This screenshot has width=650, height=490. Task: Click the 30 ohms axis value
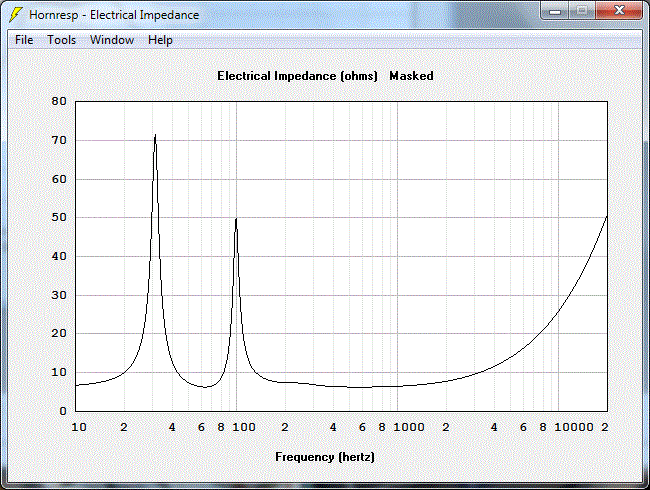[x=59, y=295]
